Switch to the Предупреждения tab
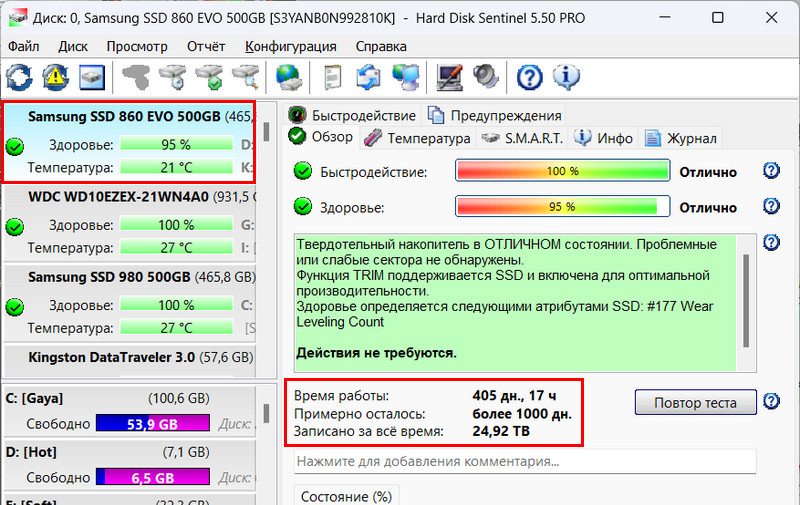Screen dimensions: 800x505 click(x=494, y=115)
